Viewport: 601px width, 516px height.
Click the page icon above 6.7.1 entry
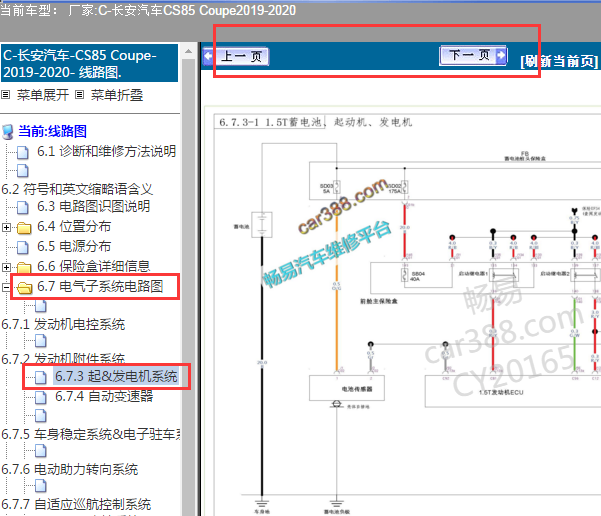point(41,306)
